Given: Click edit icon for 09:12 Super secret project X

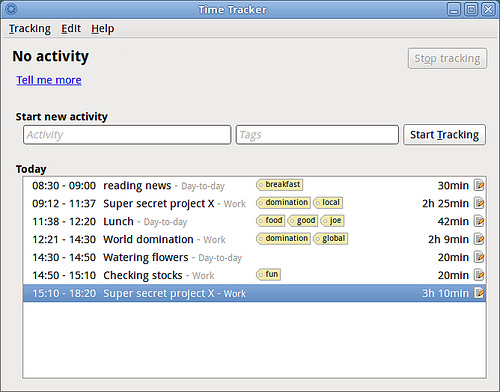Looking at the screenshot, I should [479, 203].
